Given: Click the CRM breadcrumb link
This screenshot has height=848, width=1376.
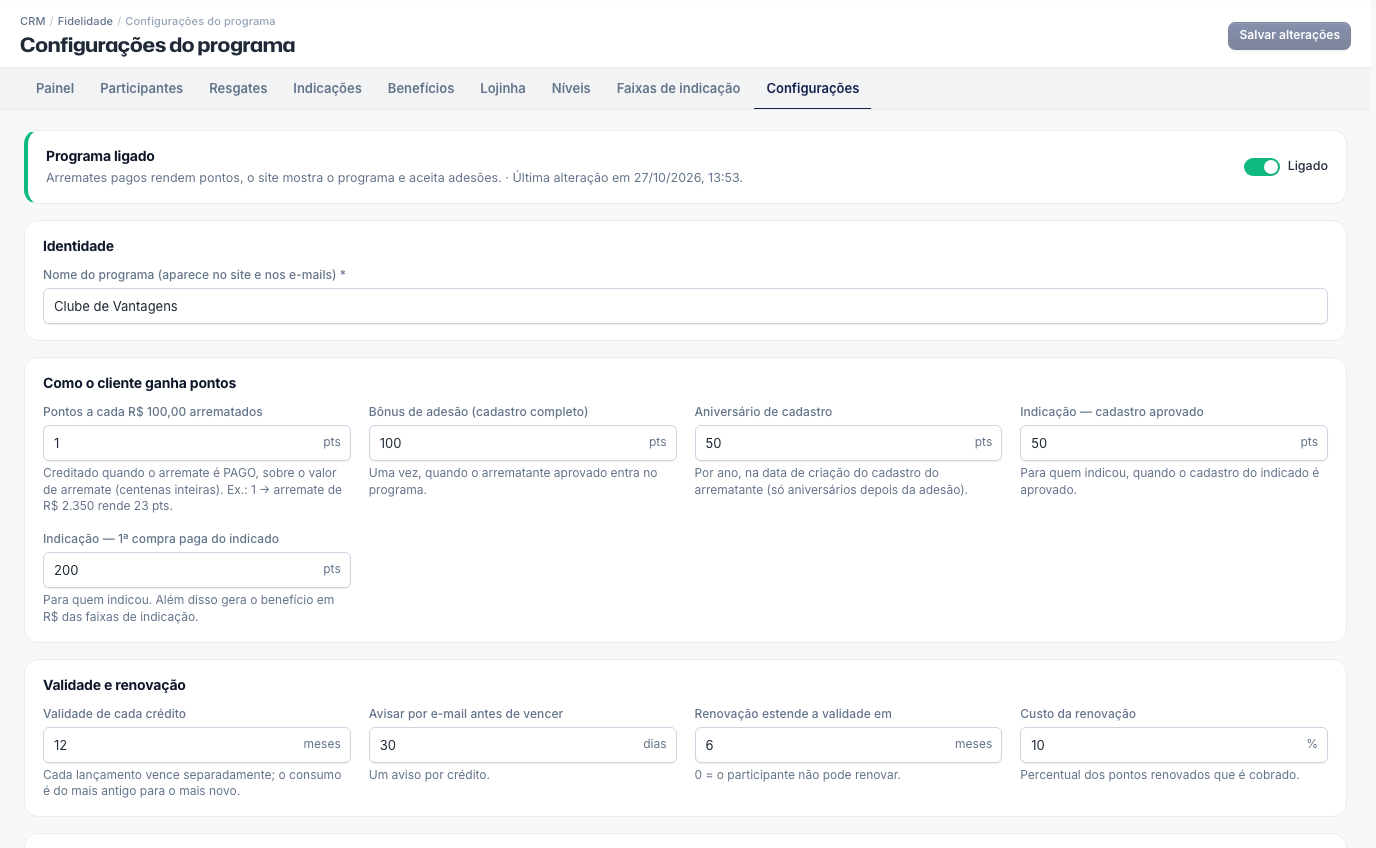Looking at the screenshot, I should coord(32,21).
